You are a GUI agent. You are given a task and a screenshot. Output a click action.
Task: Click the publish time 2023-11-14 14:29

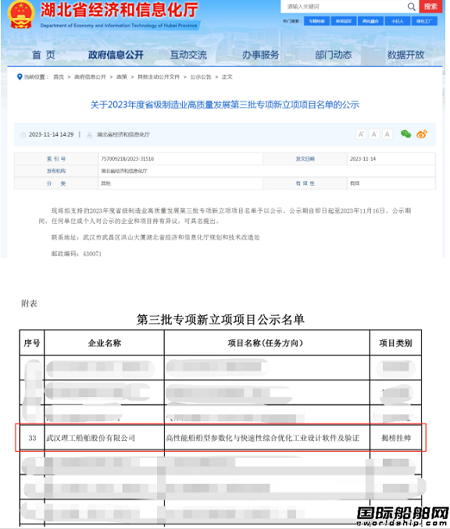[x=51, y=135]
